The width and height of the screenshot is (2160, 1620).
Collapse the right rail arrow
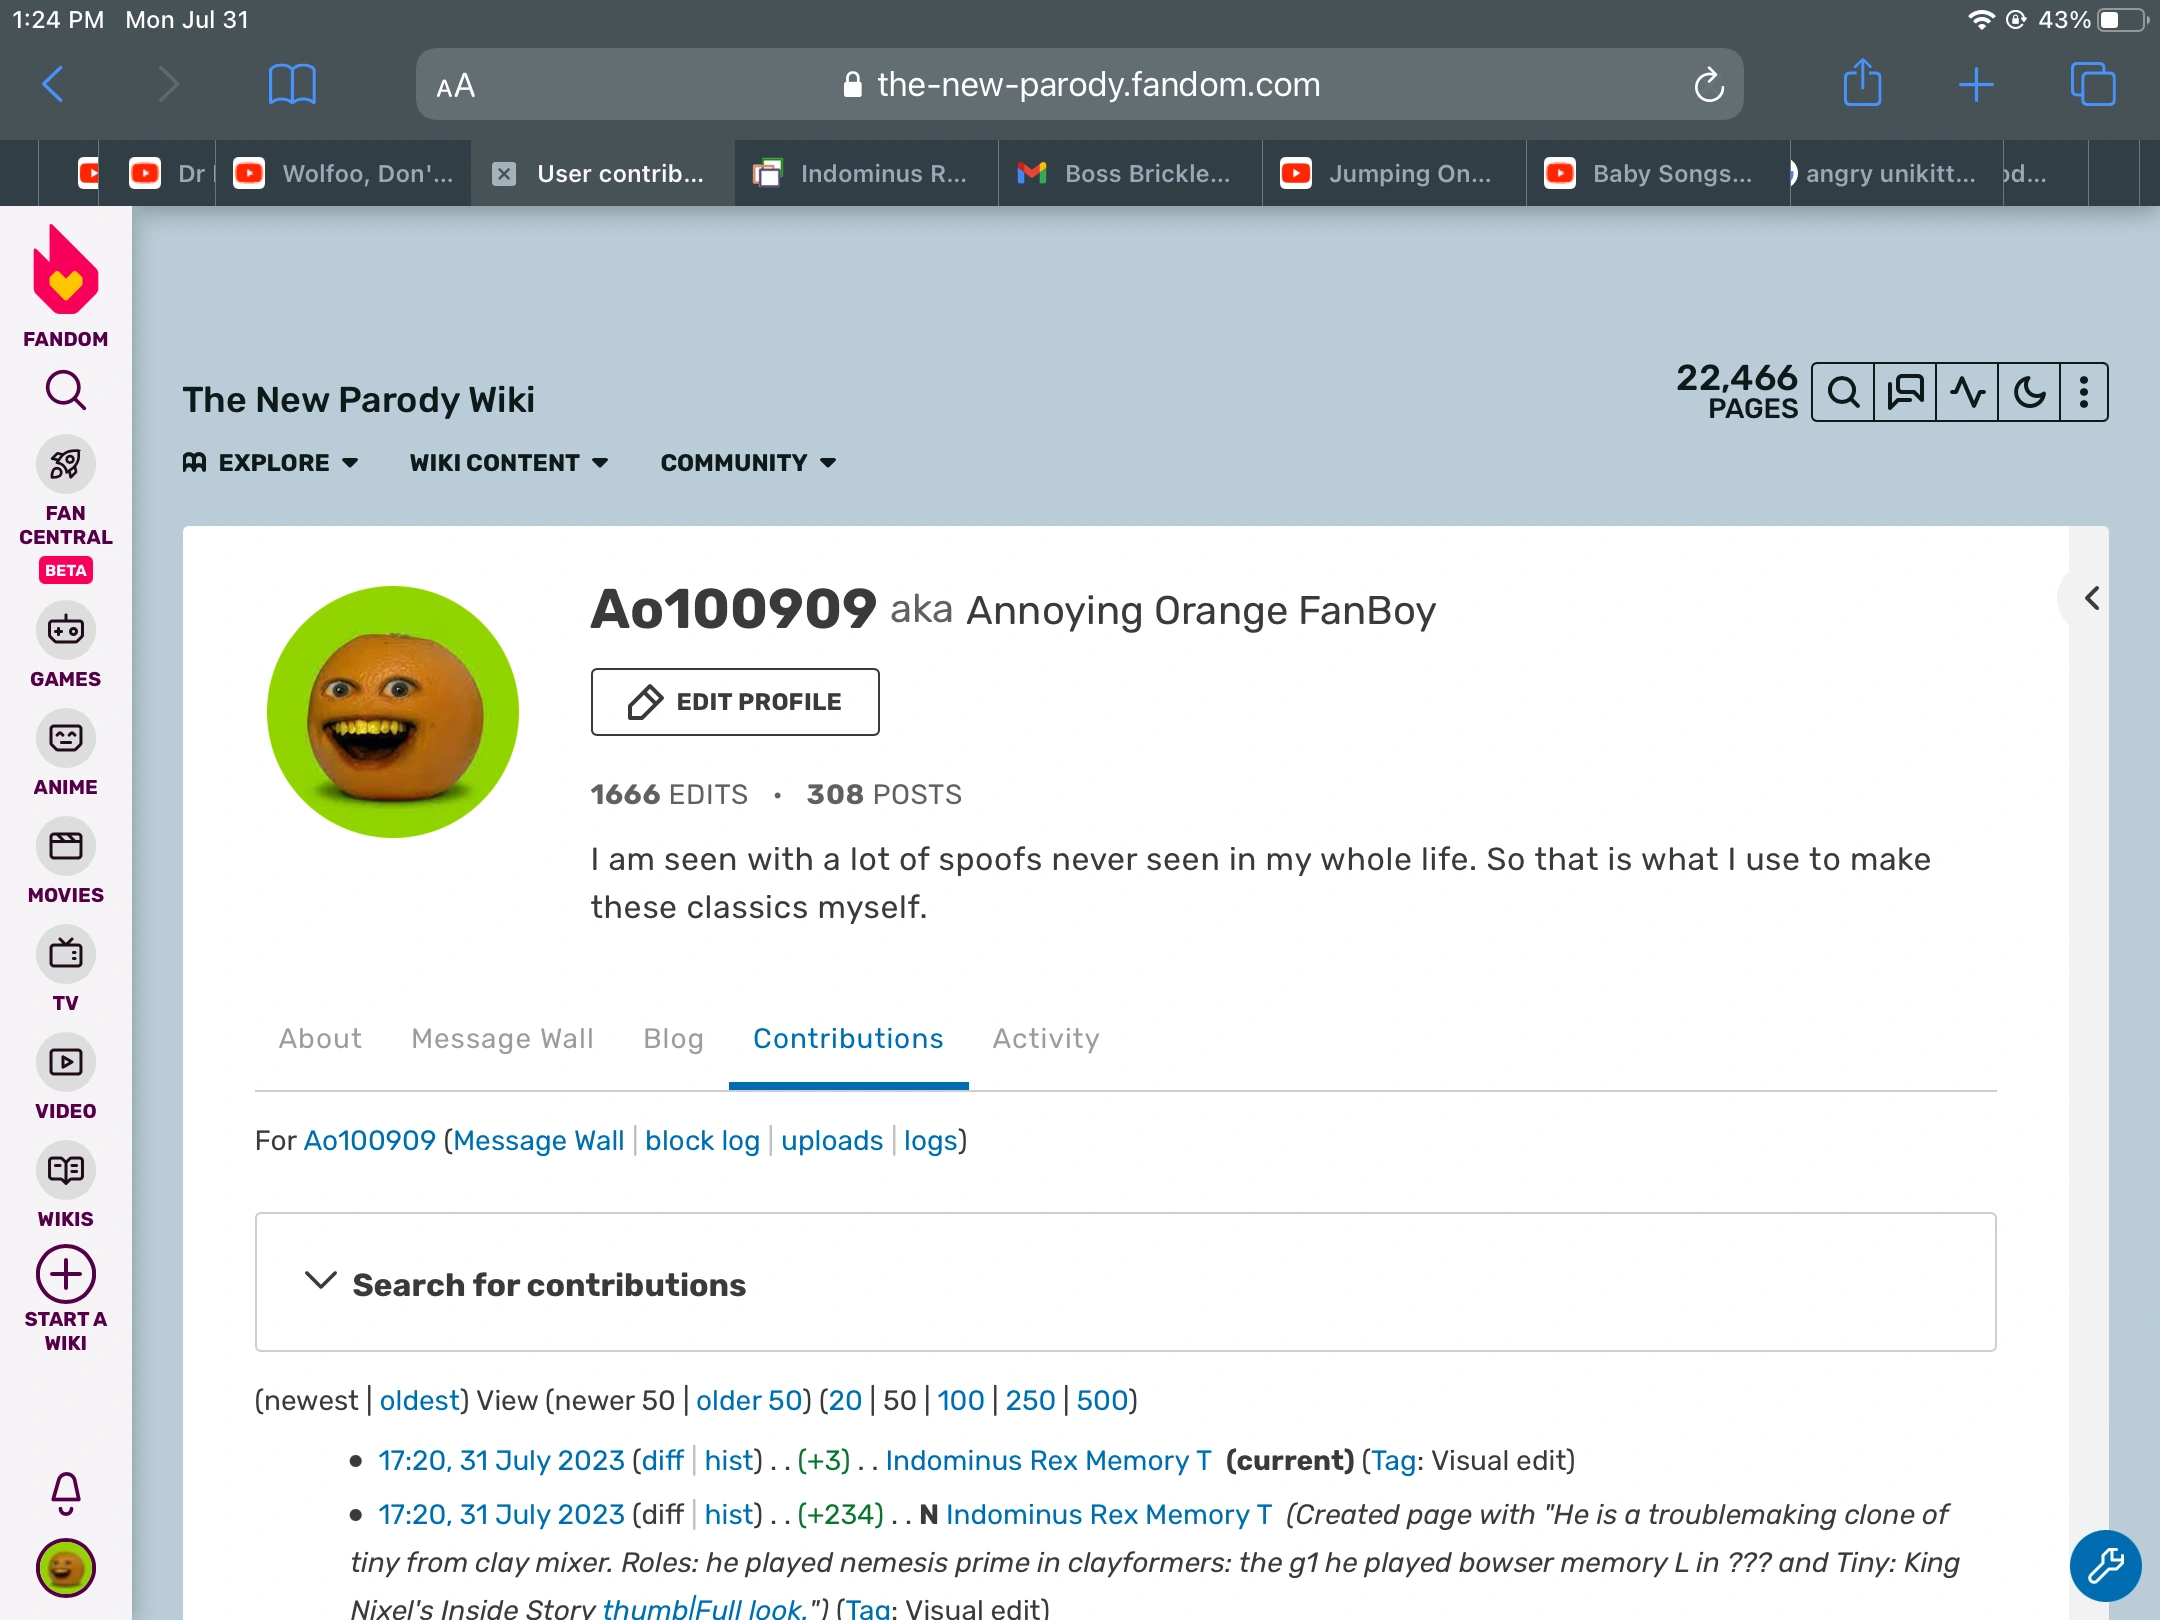pyautogui.click(x=2091, y=598)
